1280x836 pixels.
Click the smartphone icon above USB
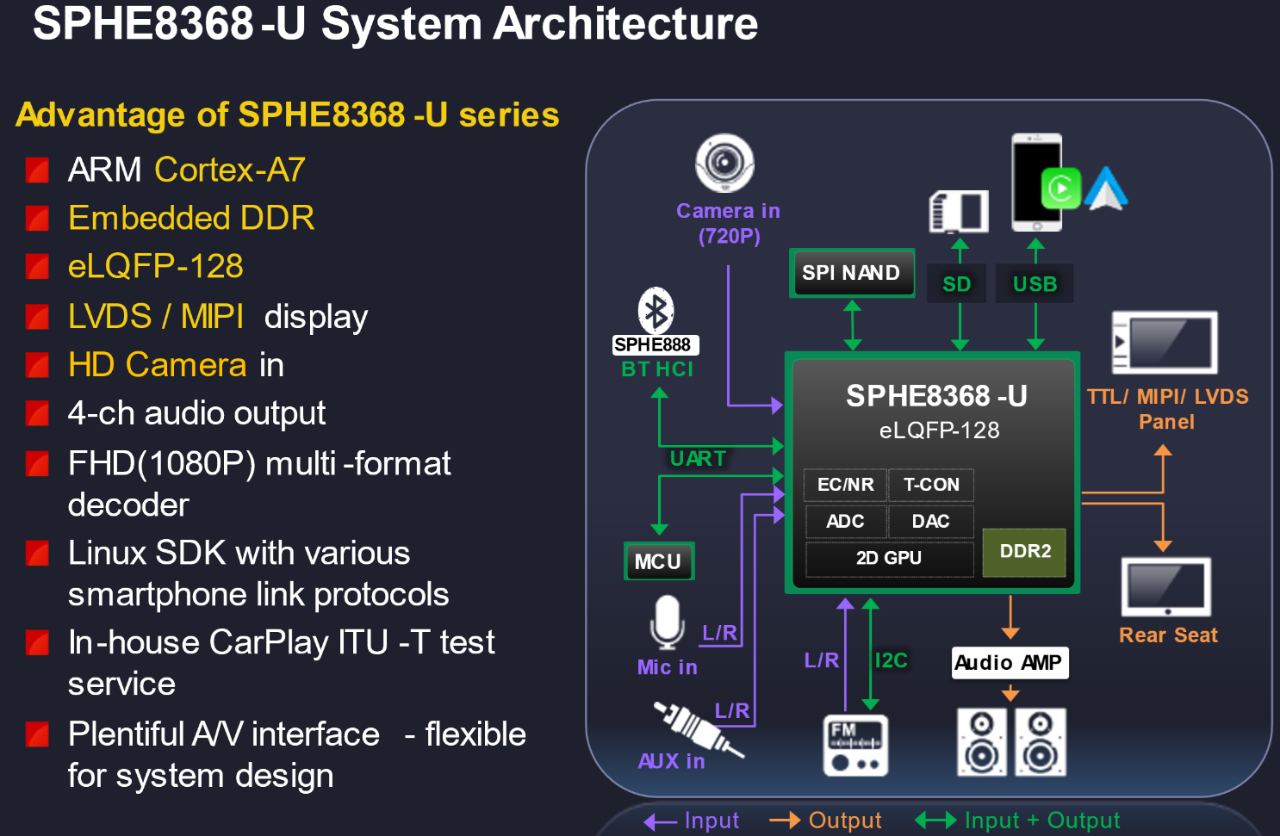(1035, 183)
